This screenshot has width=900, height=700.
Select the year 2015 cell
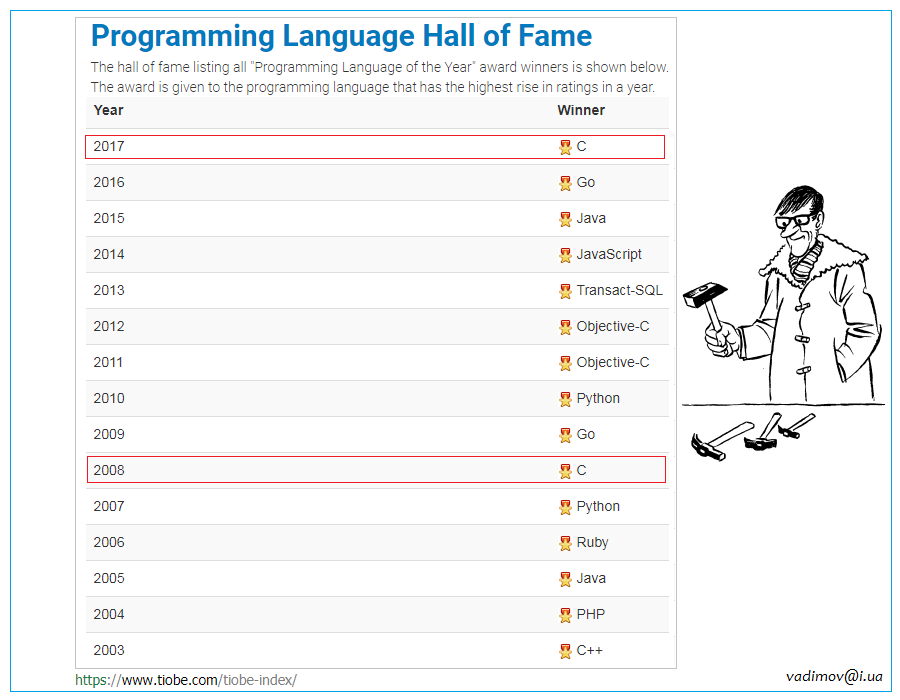(x=109, y=219)
